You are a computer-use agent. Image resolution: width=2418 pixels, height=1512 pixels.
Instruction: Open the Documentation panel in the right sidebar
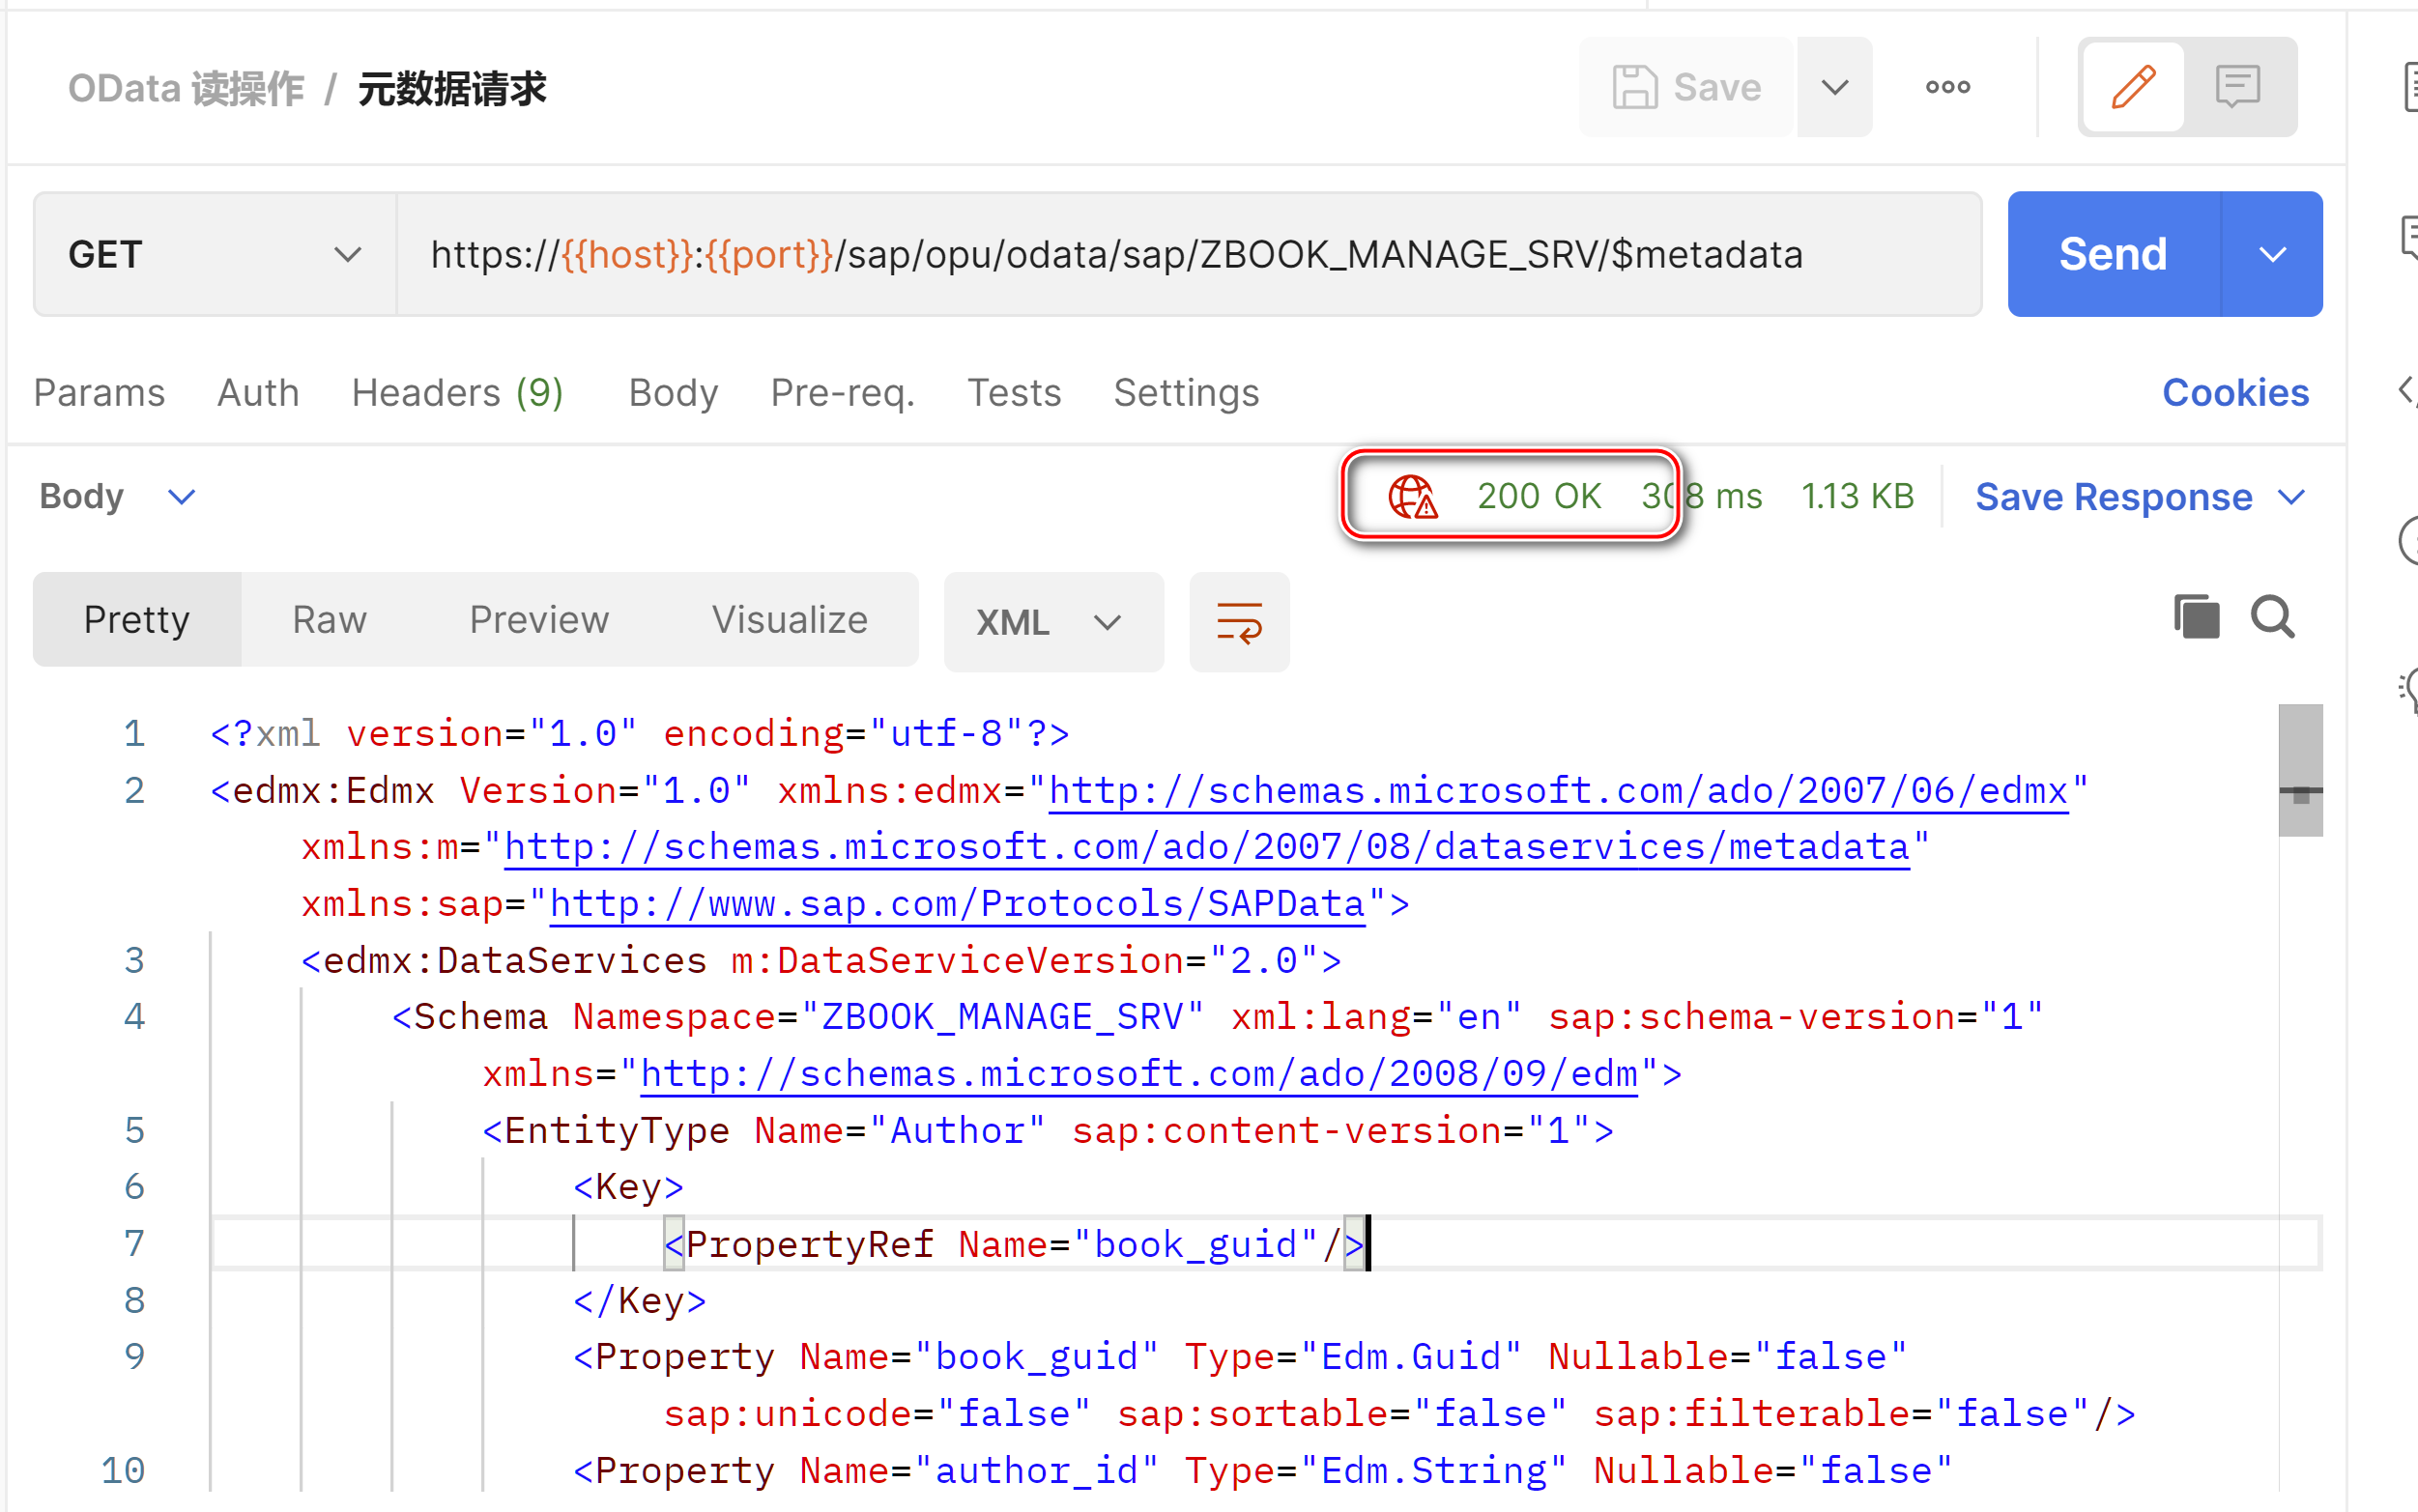tap(2411, 87)
